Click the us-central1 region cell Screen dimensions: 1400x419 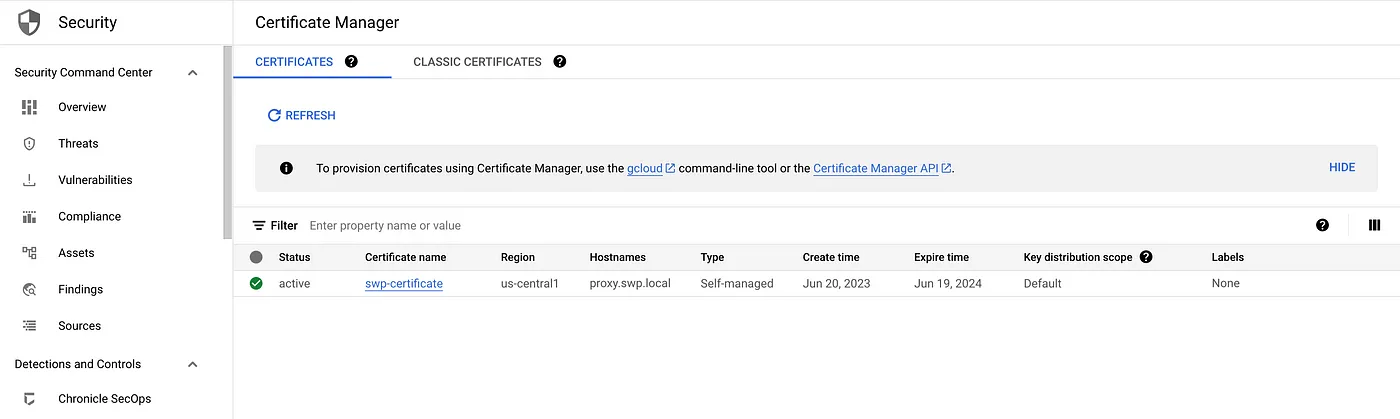tap(530, 284)
